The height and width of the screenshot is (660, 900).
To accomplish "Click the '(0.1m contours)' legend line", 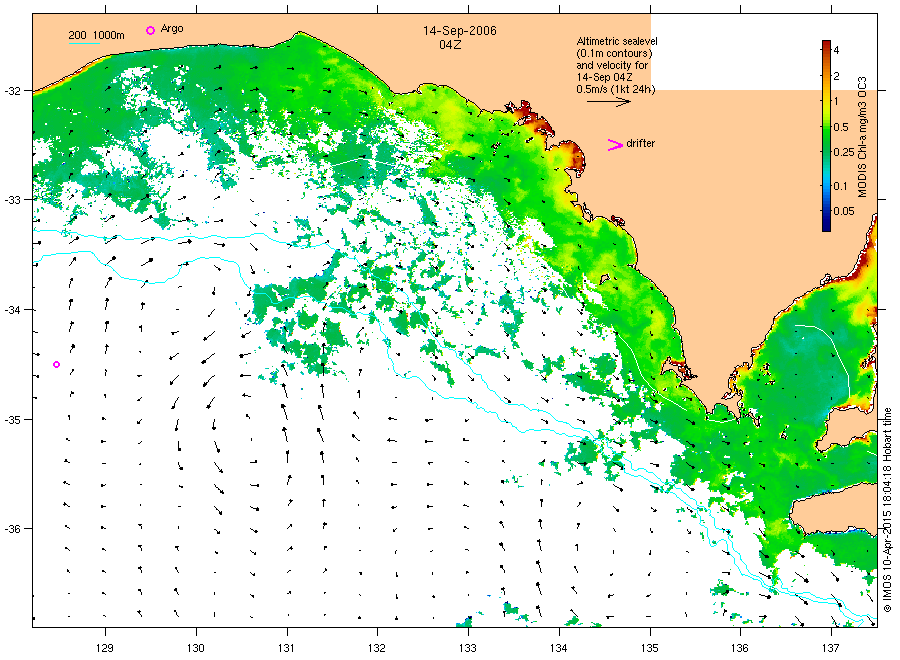I will pos(614,53).
